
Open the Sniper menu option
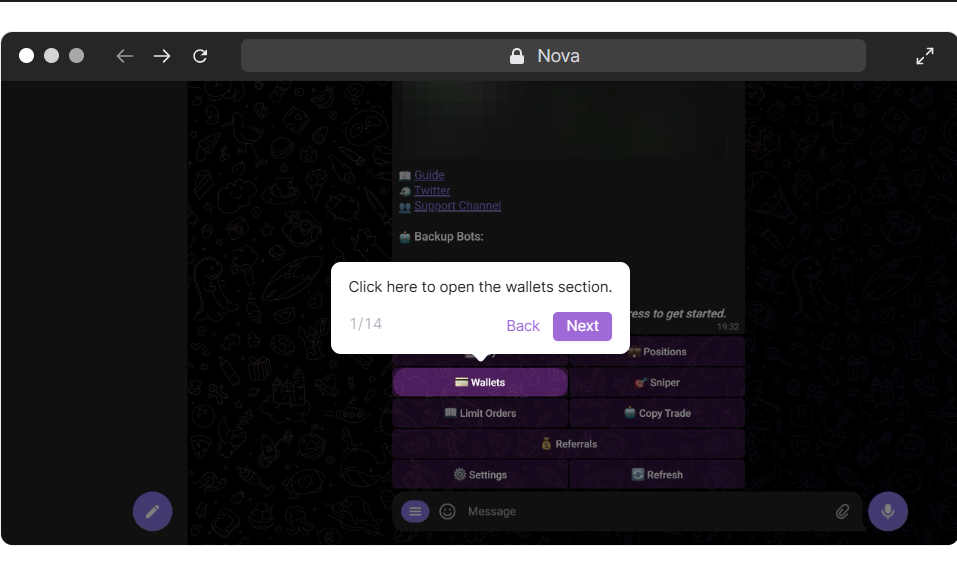tap(657, 382)
